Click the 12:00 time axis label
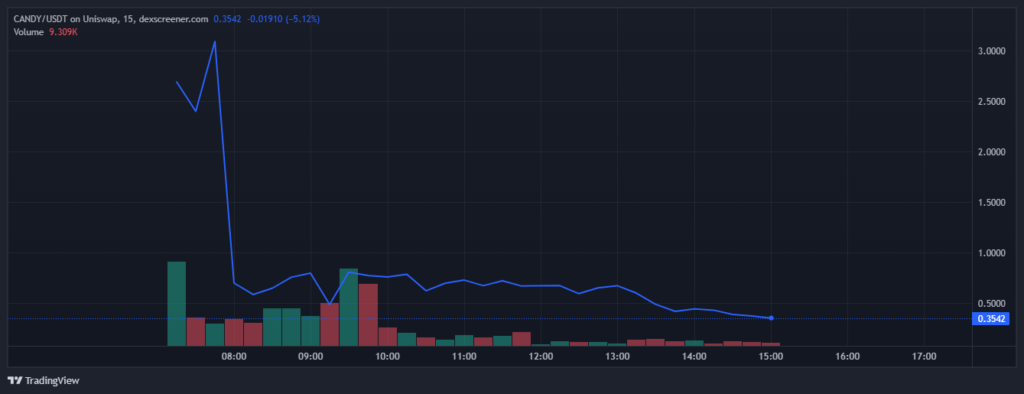The image size is (1024, 394). tap(541, 357)
